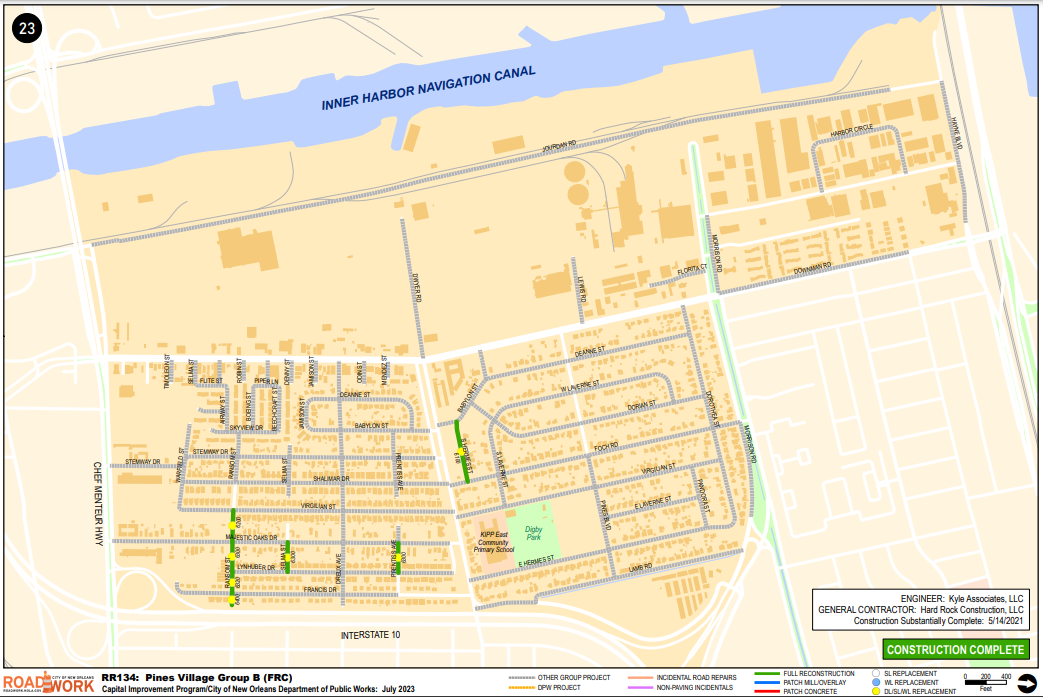The height and width of the screenshot is (697, 1043).
Task: Click the Full Reconstruction legend label
Action: coord(819,674)
